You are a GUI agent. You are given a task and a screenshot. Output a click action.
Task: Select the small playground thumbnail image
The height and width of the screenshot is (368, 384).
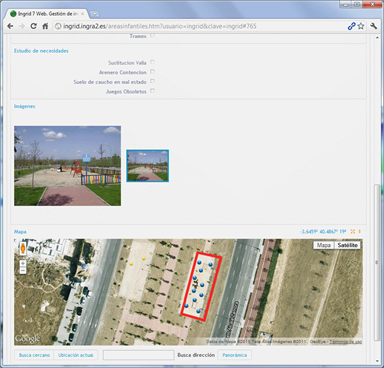click(x=148, y=166)
